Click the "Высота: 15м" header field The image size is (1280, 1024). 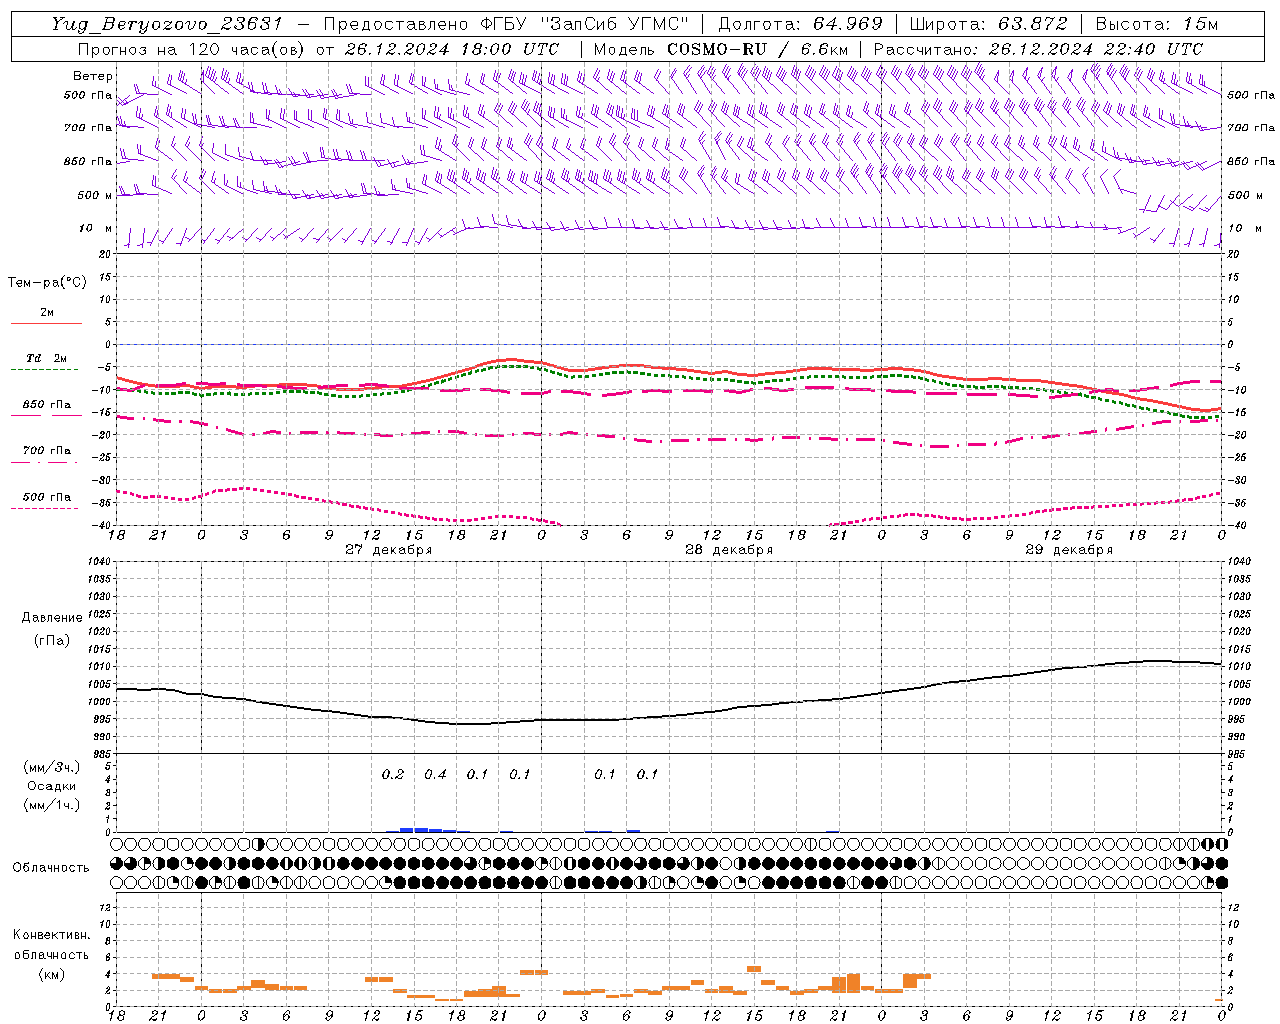point(1157,24)
